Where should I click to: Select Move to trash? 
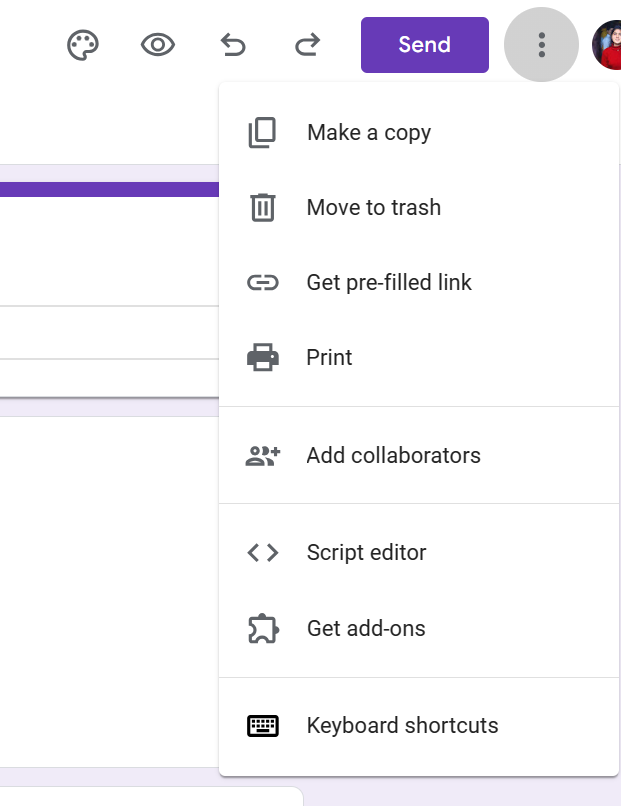373,208
